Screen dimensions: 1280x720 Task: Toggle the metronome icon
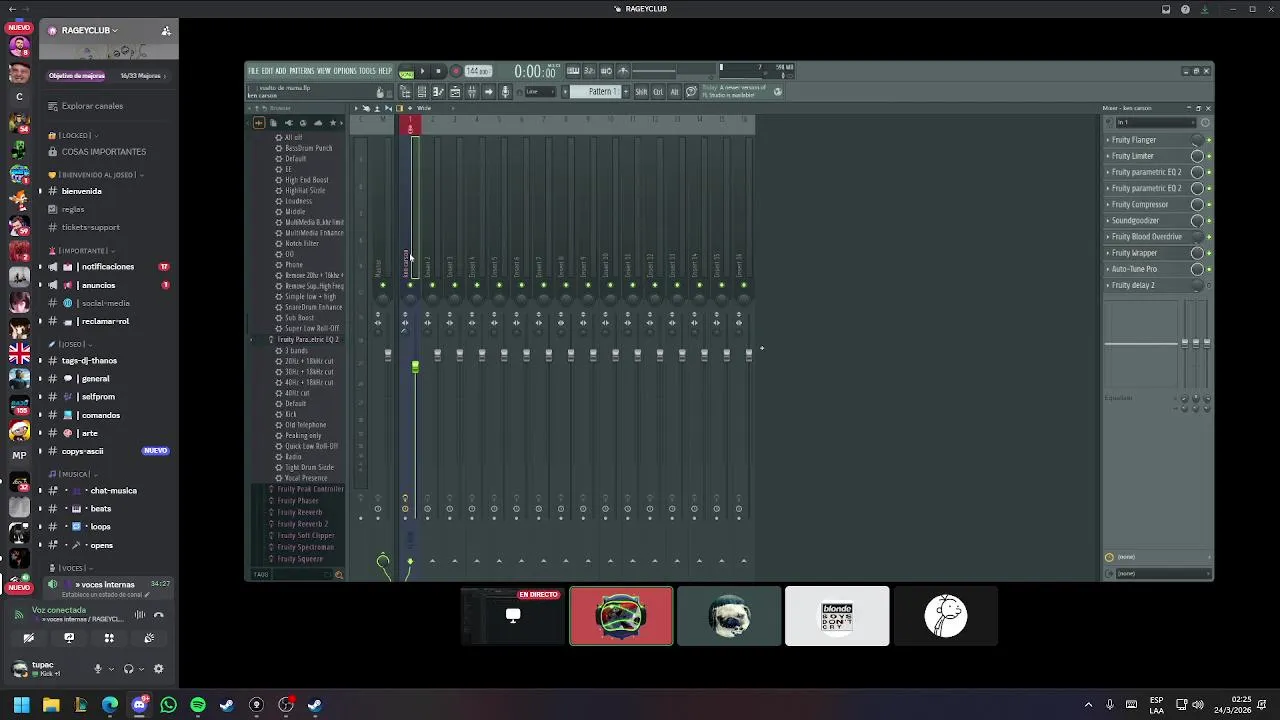click(622, 71)
